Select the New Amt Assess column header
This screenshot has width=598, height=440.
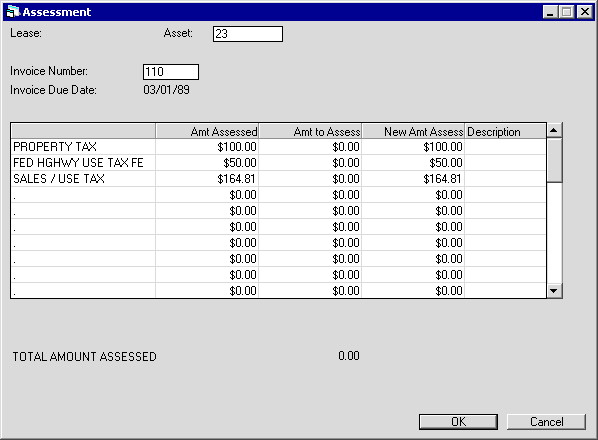pyautogui.click(x=413, y=131)
